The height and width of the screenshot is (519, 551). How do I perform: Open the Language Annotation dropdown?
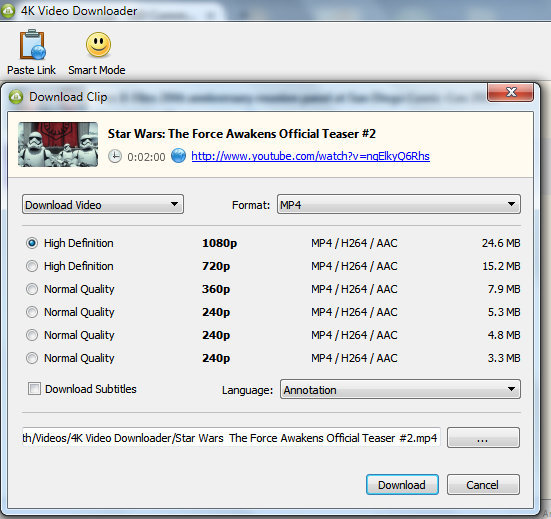coord(400,389)
